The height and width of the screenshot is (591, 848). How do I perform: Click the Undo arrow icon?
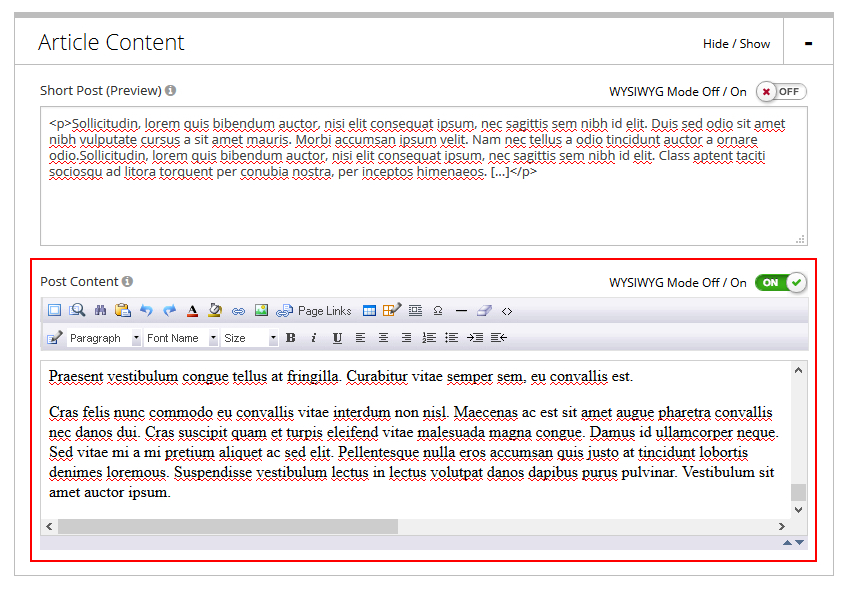[146, 311]
